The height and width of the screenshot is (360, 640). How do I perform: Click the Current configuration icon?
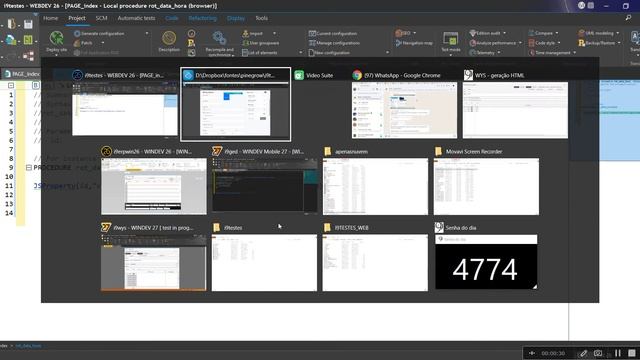point(312,33)
